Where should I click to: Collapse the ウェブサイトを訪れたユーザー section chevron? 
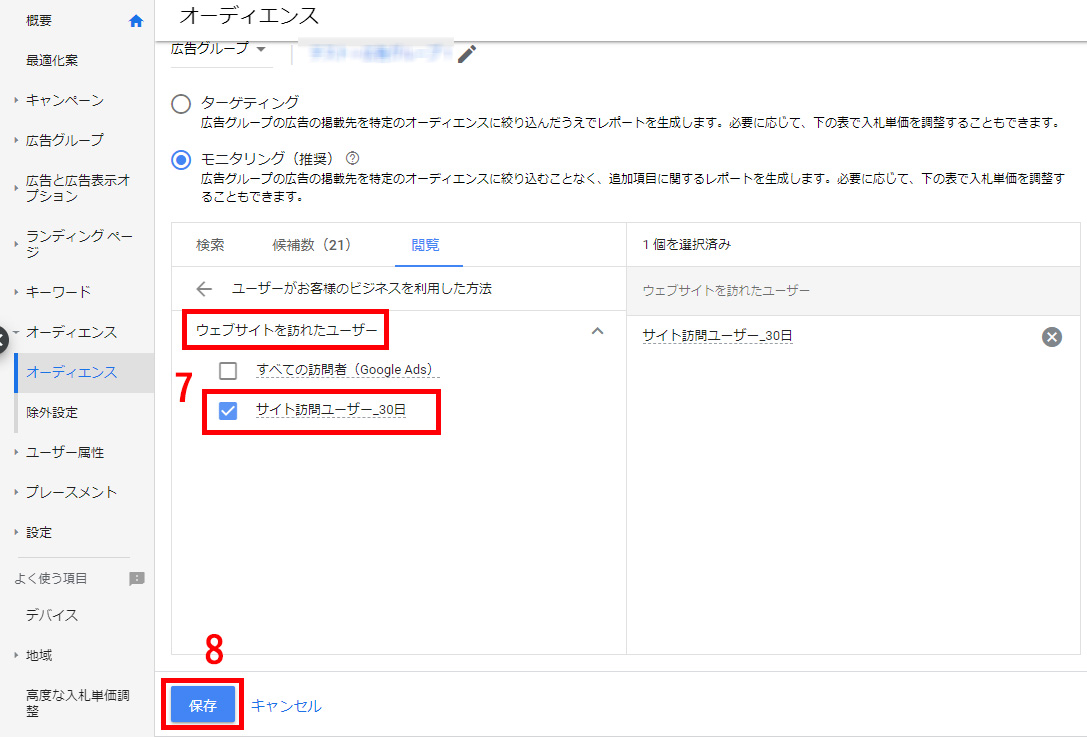point(598,331)
